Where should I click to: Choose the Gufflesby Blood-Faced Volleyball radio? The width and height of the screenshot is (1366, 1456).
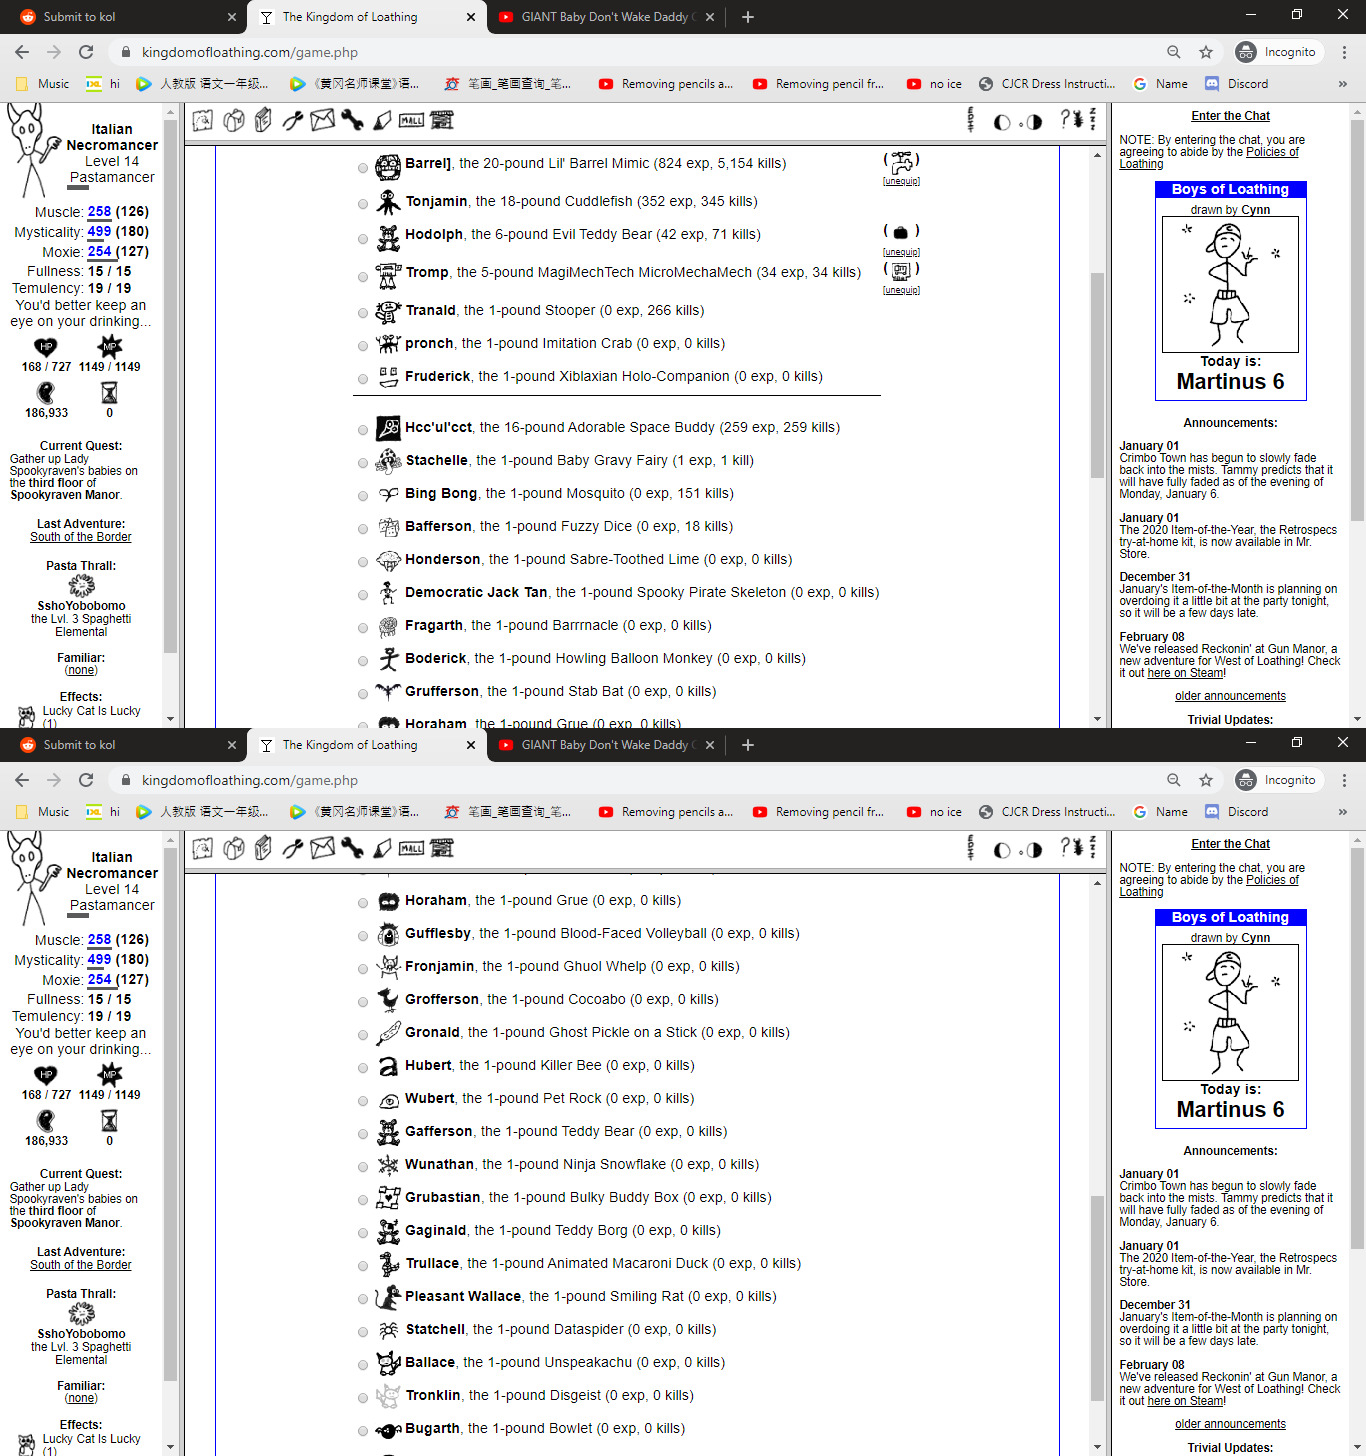click(x=363, y=936)
